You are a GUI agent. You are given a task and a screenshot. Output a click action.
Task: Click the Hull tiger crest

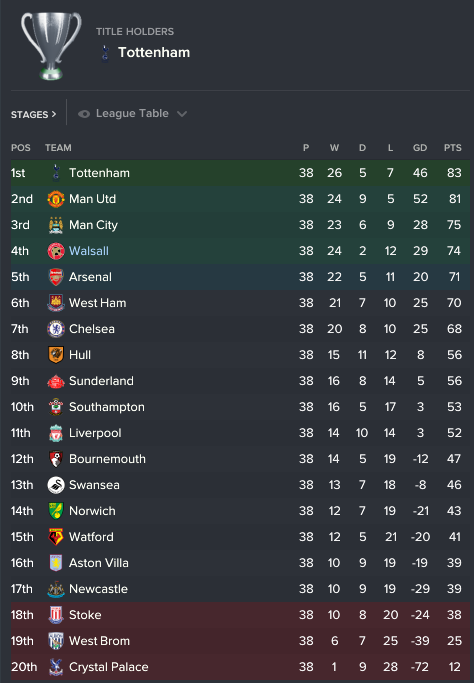[56, 355]
